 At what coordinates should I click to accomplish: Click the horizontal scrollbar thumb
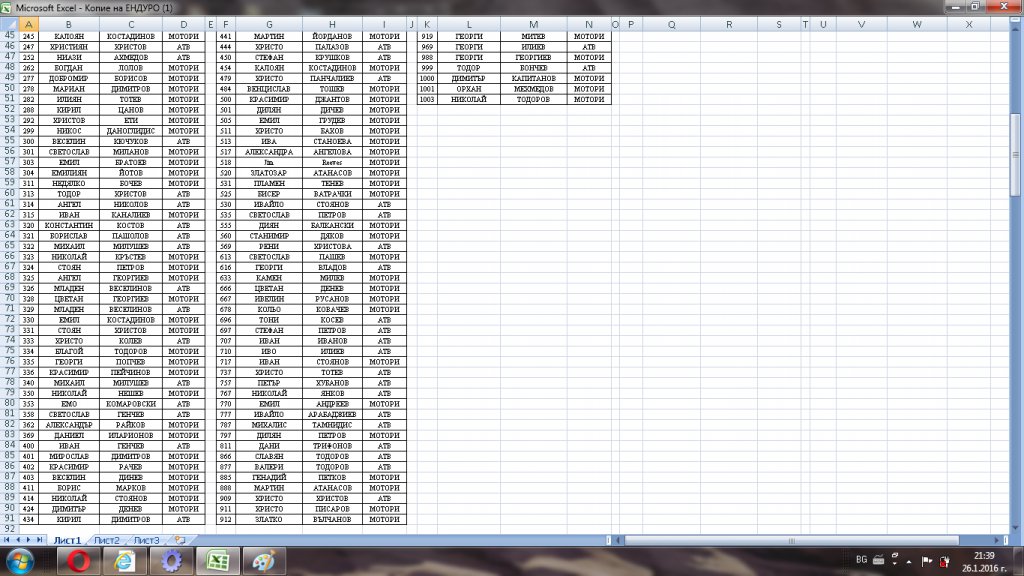[792, 540]
